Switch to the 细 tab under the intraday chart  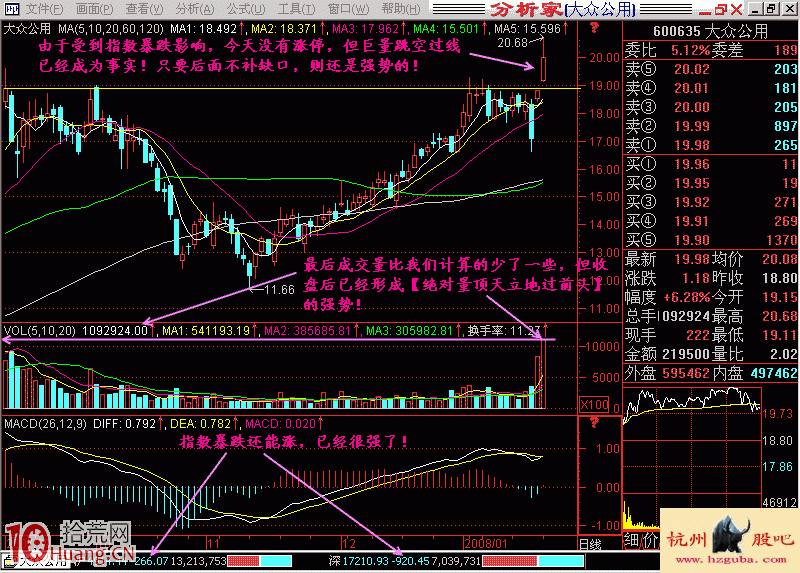(632, 540)
